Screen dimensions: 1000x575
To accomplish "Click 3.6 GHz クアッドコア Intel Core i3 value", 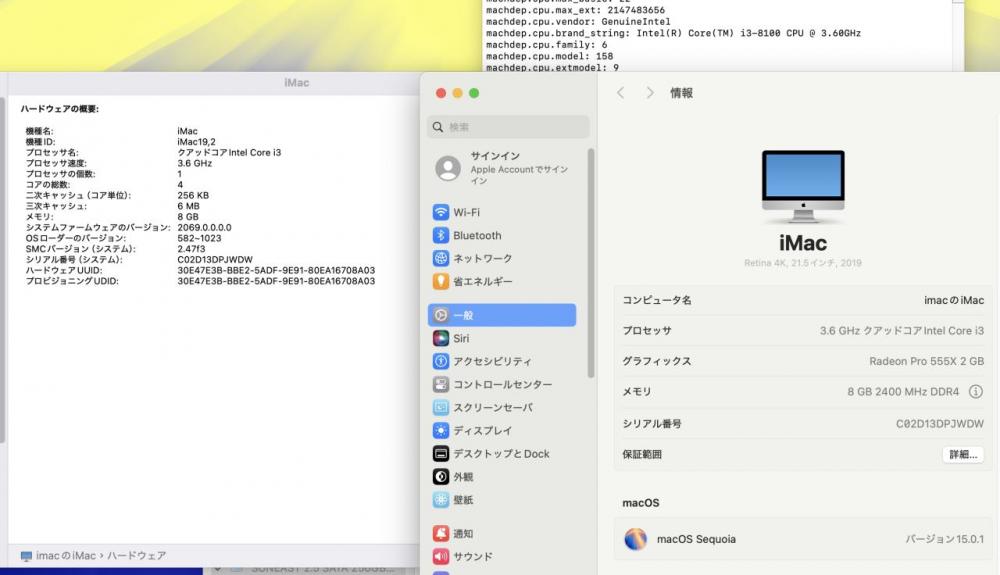I will tap(902, 330).
